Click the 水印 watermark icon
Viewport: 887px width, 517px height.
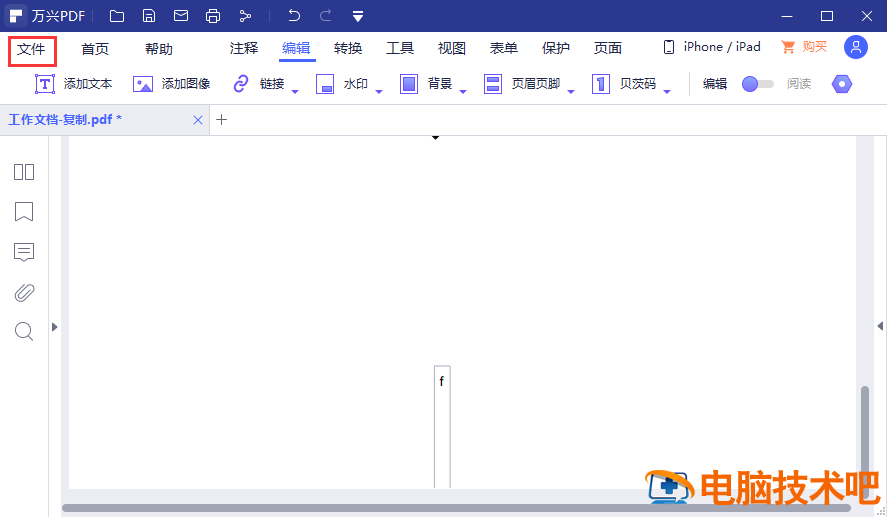[325, 84]
